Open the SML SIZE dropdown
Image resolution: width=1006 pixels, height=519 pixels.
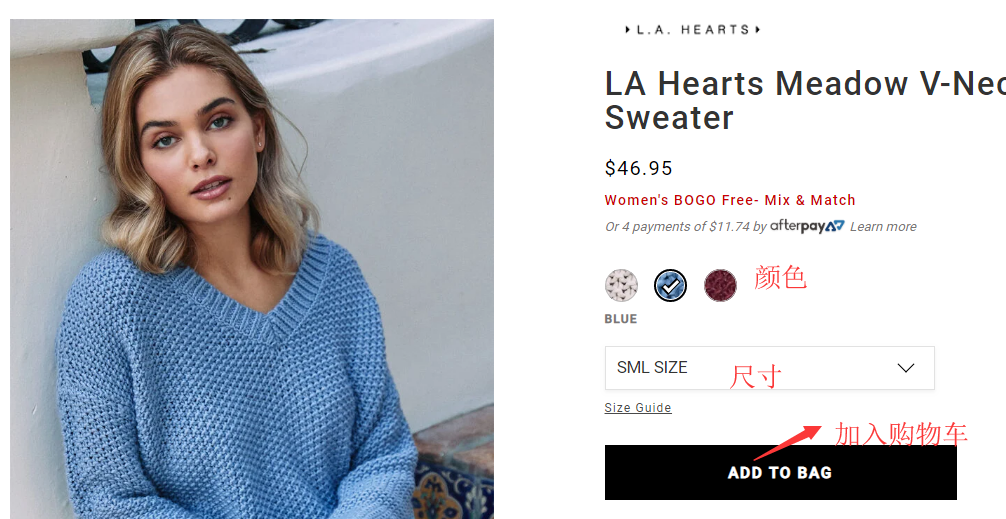(769, 368)
